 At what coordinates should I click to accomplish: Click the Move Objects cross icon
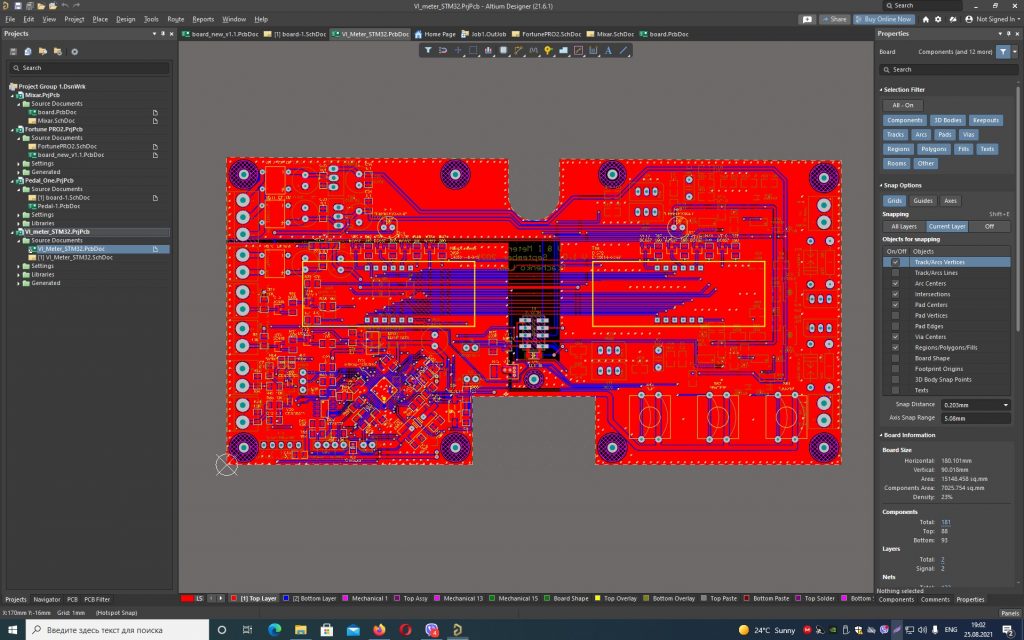pos(458,50)
